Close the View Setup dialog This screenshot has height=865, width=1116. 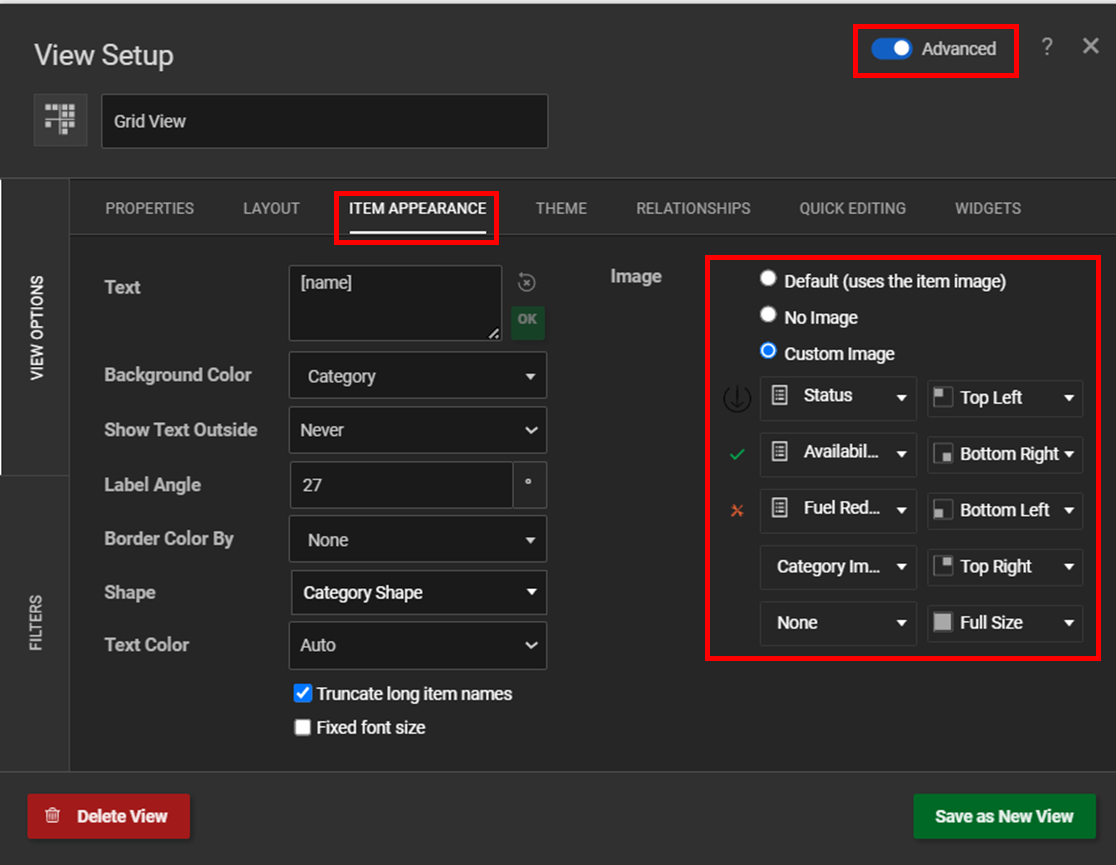tap(1090, 46)
